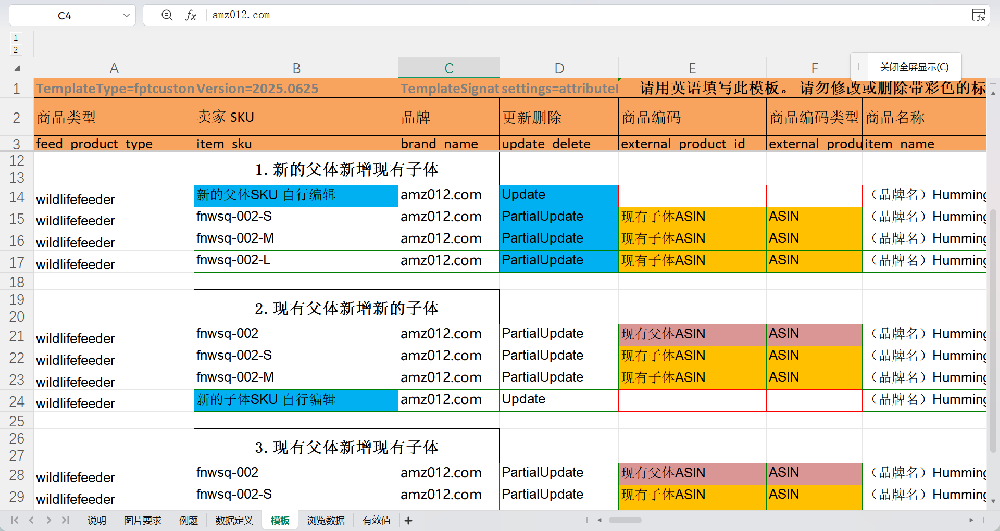
Task: Go to the next sheet with the arrow
Action: click(48, 520)
